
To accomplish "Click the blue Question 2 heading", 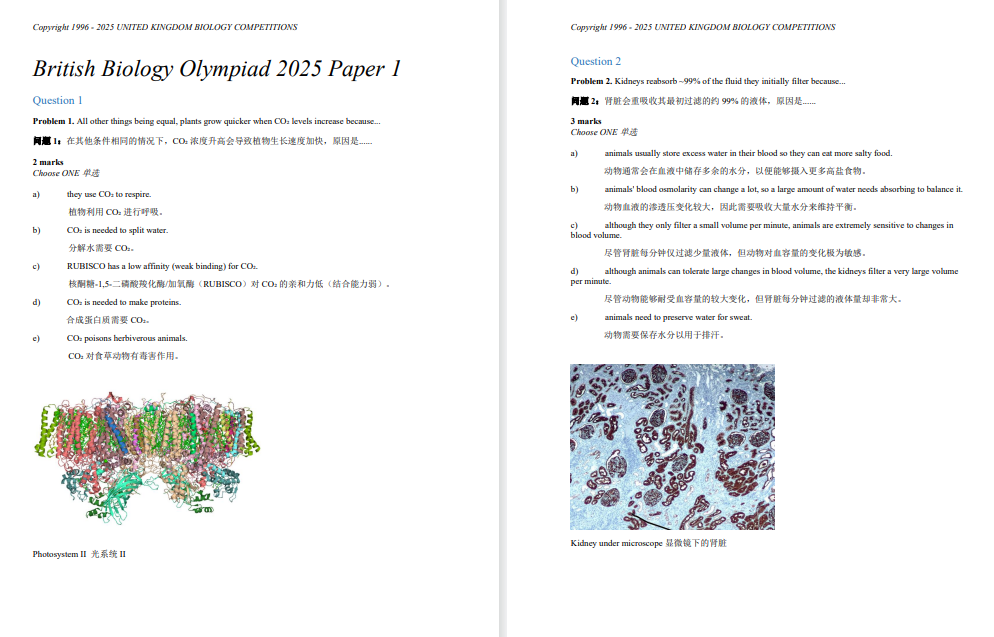I will 596,61.
